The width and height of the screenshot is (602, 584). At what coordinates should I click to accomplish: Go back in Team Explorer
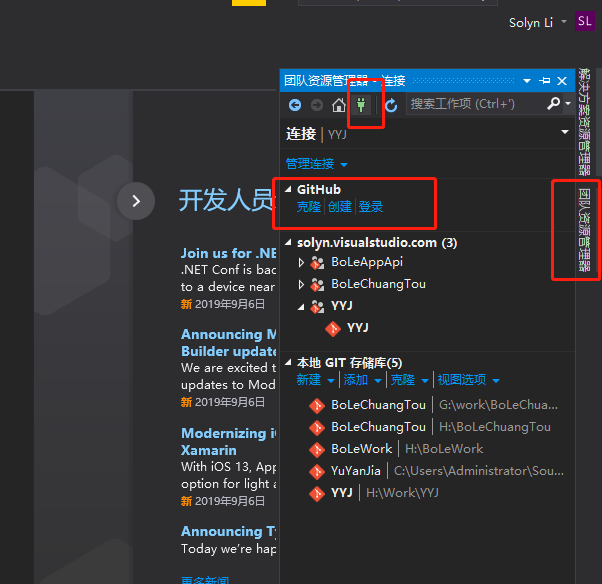(x=295, y=105)
